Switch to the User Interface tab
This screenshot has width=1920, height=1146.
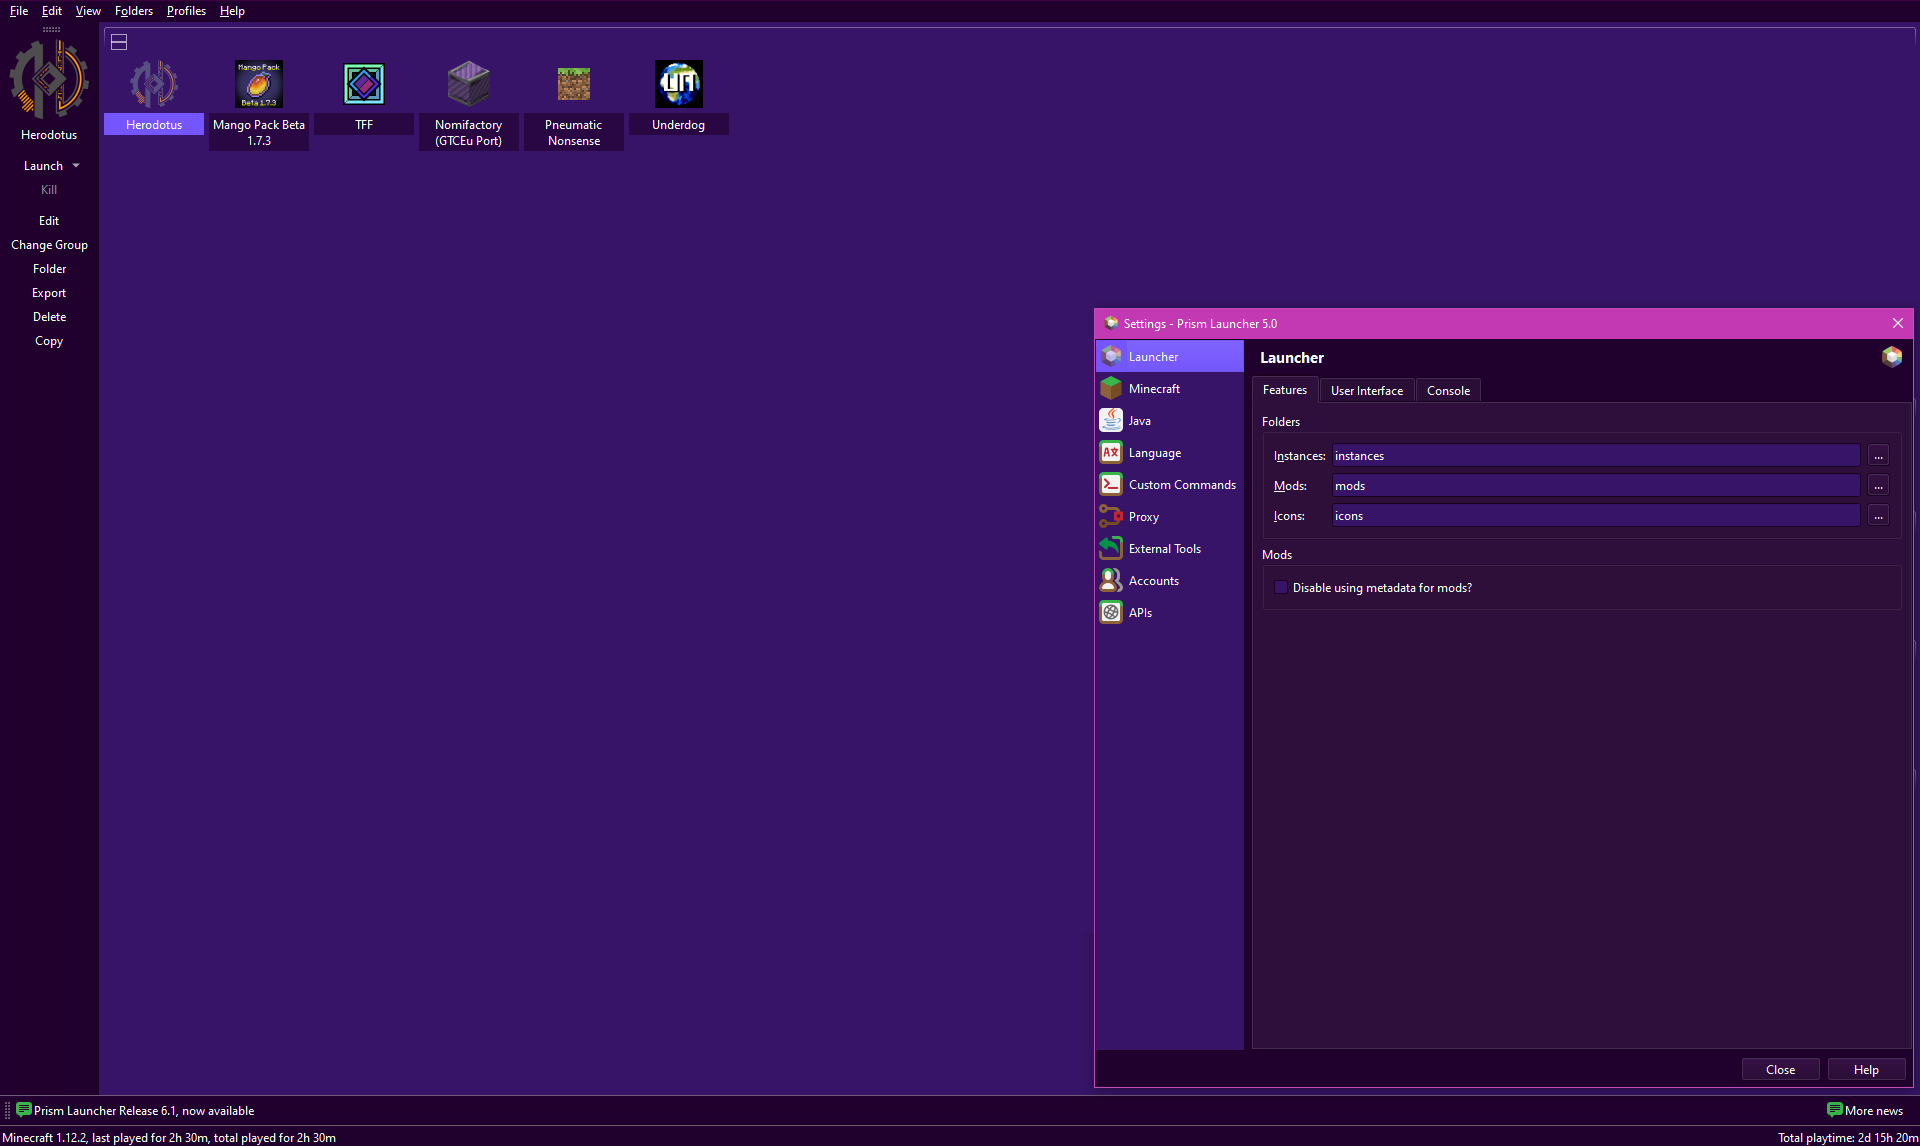[x=1366, y=391]
